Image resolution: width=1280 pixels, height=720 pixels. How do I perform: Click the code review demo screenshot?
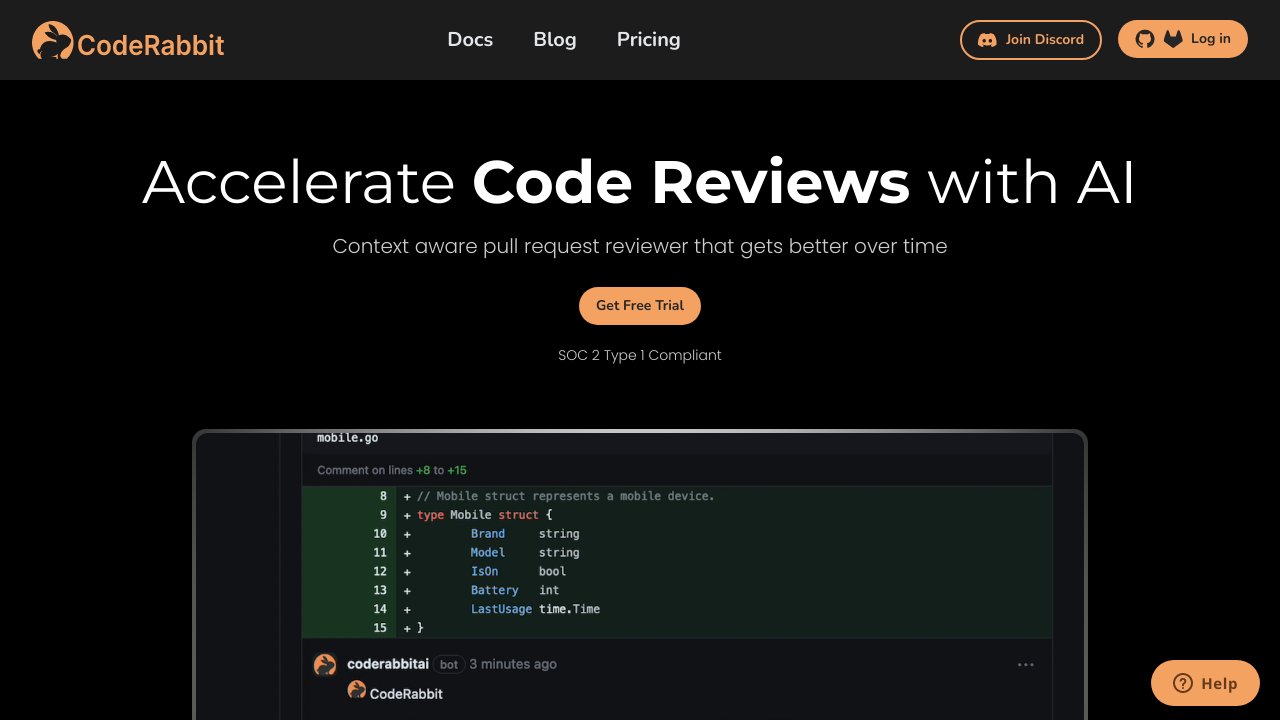tap(640, 575)
